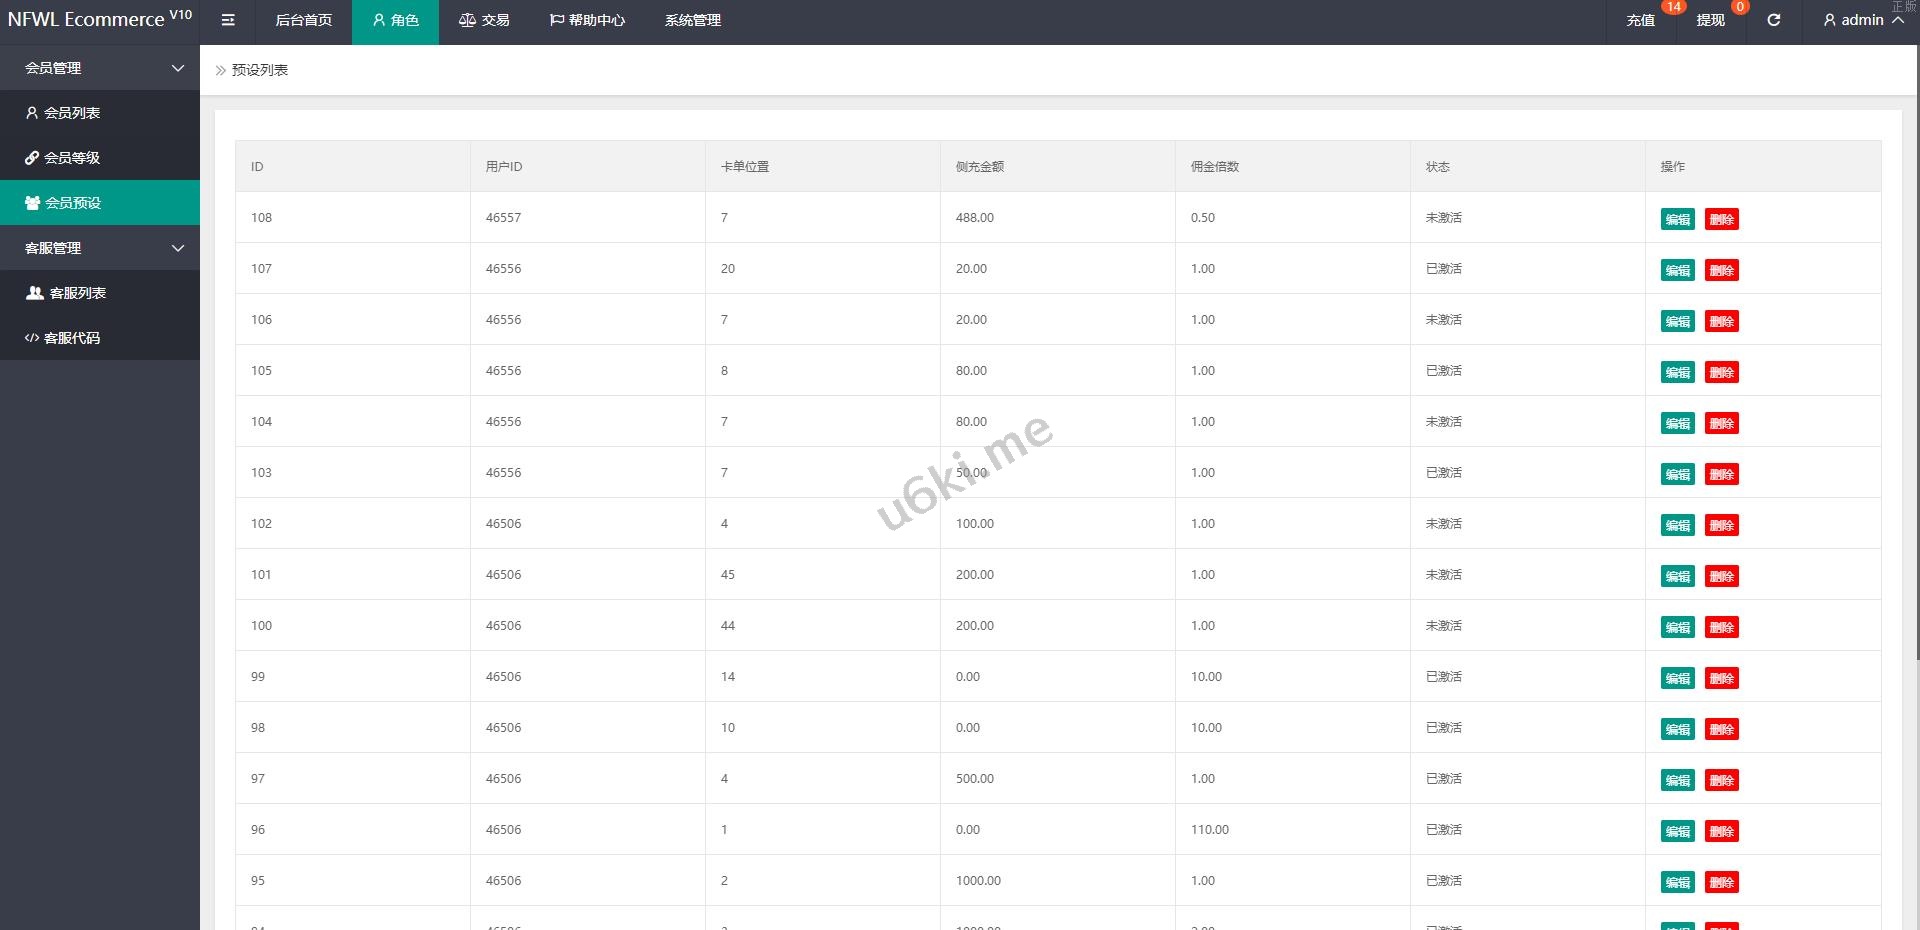The height and width of the screenshot is (930, 1920).
Task: Select 会员预设 sidebar item
Action: click(x=73, y=203)
